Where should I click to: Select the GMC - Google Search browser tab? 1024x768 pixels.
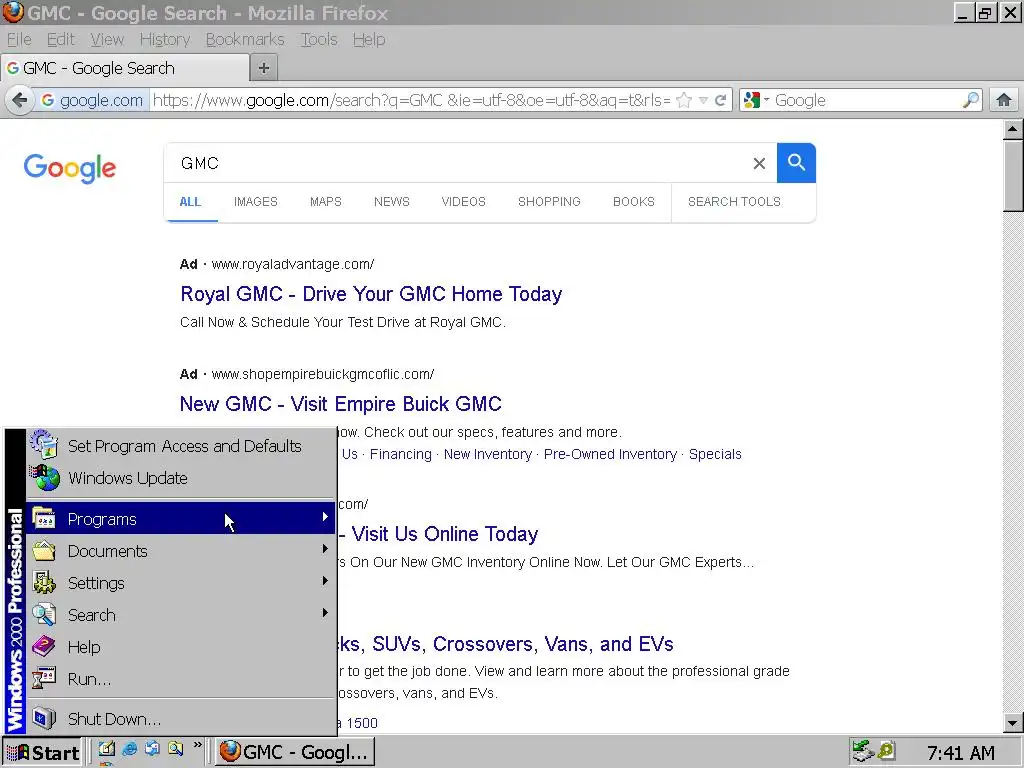125,68
